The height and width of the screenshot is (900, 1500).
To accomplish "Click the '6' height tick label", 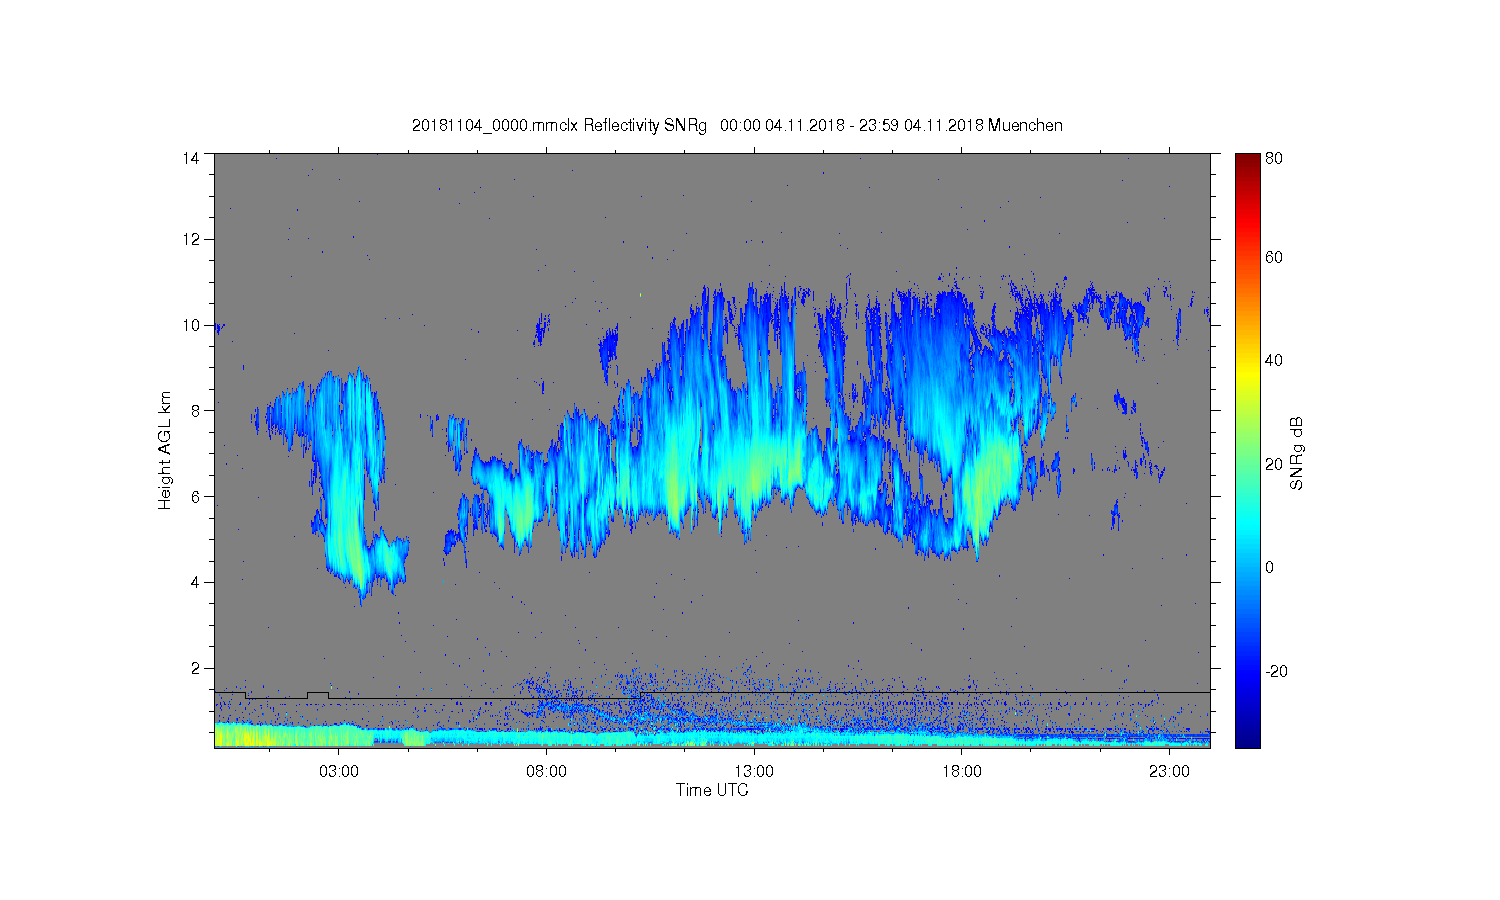I will tap(196, 496).
